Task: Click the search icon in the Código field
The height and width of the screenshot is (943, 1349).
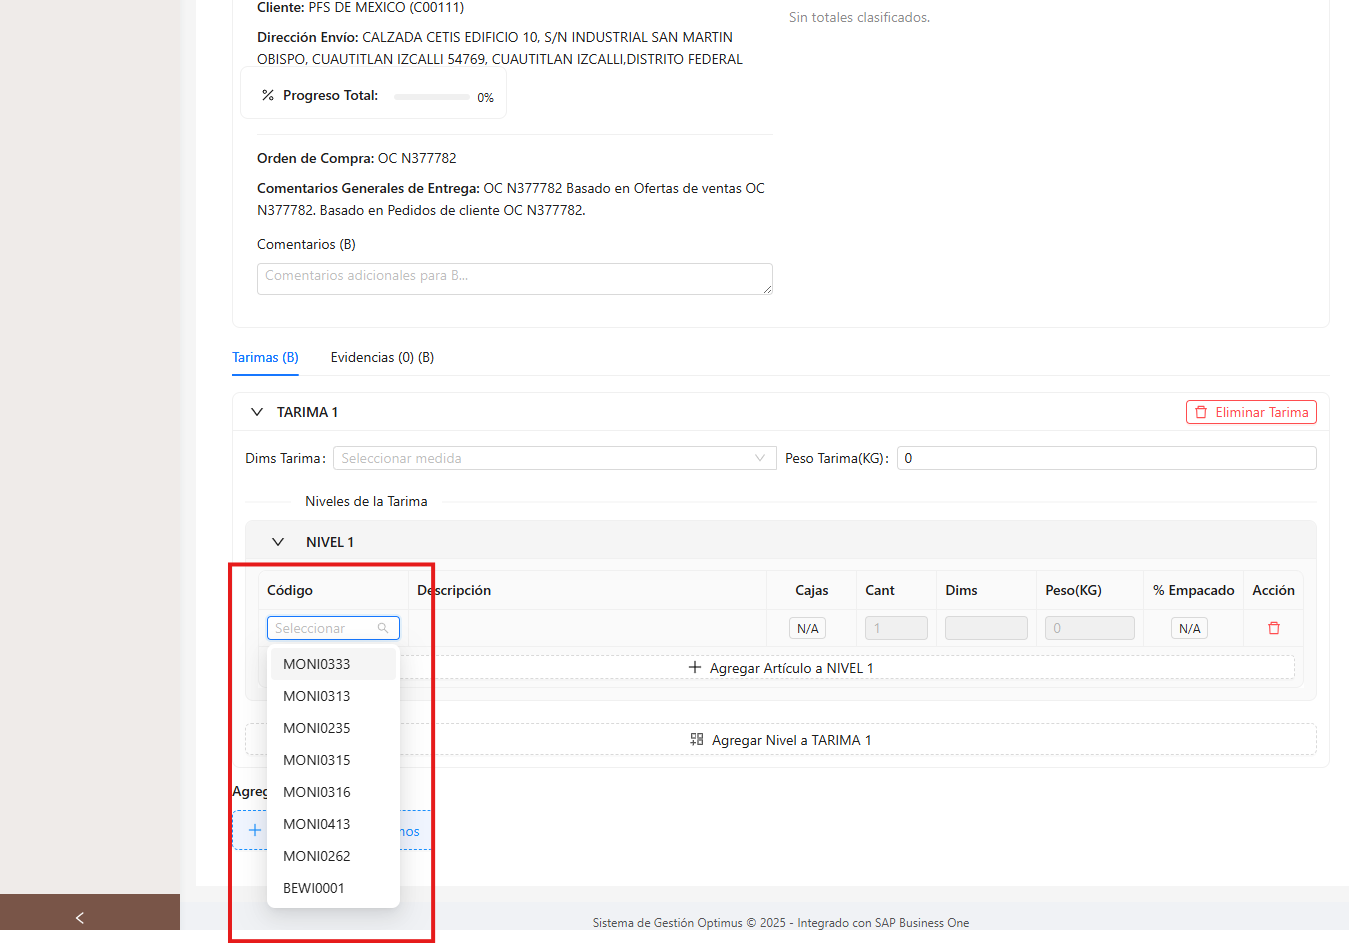Action: coord(383,628)
